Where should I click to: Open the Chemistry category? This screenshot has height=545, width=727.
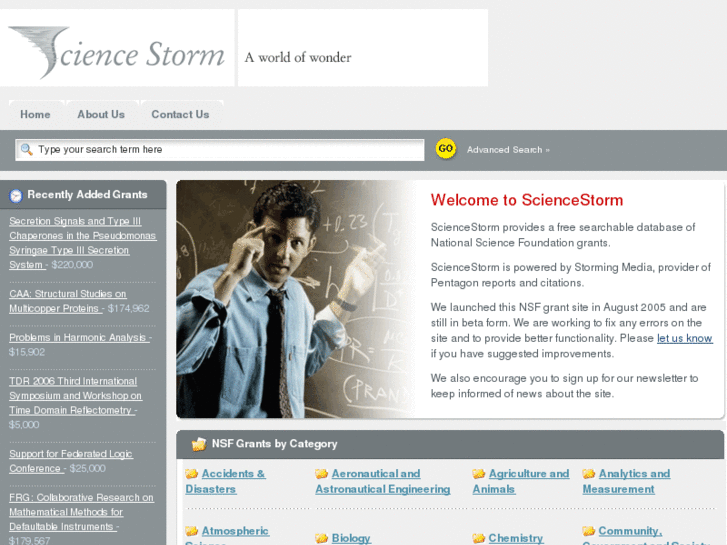(516, 538)
